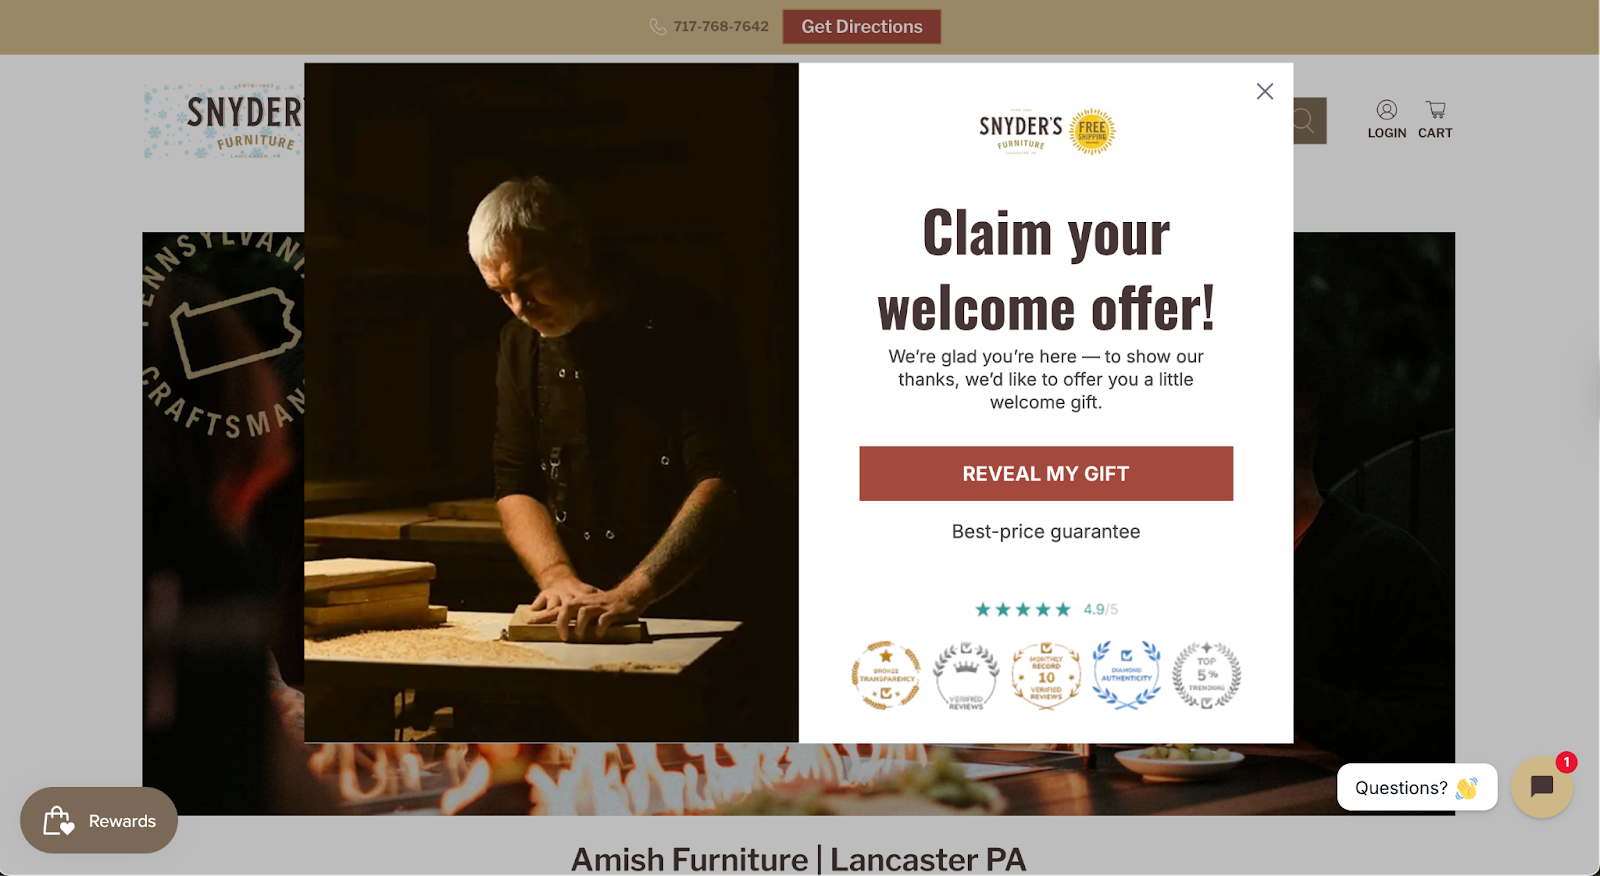Click the Diamond Authenticity badge
Image resolution: width=1600 pixels, height=876 pixels.
(x=1126, y=675)
